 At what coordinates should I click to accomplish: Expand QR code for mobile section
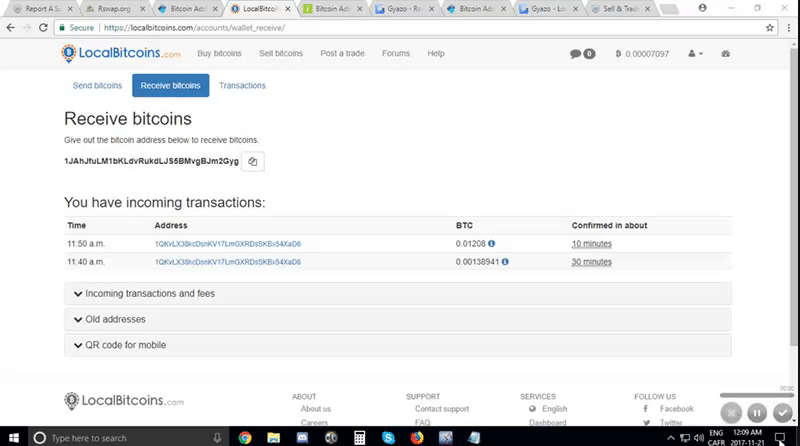coord(397,345)
